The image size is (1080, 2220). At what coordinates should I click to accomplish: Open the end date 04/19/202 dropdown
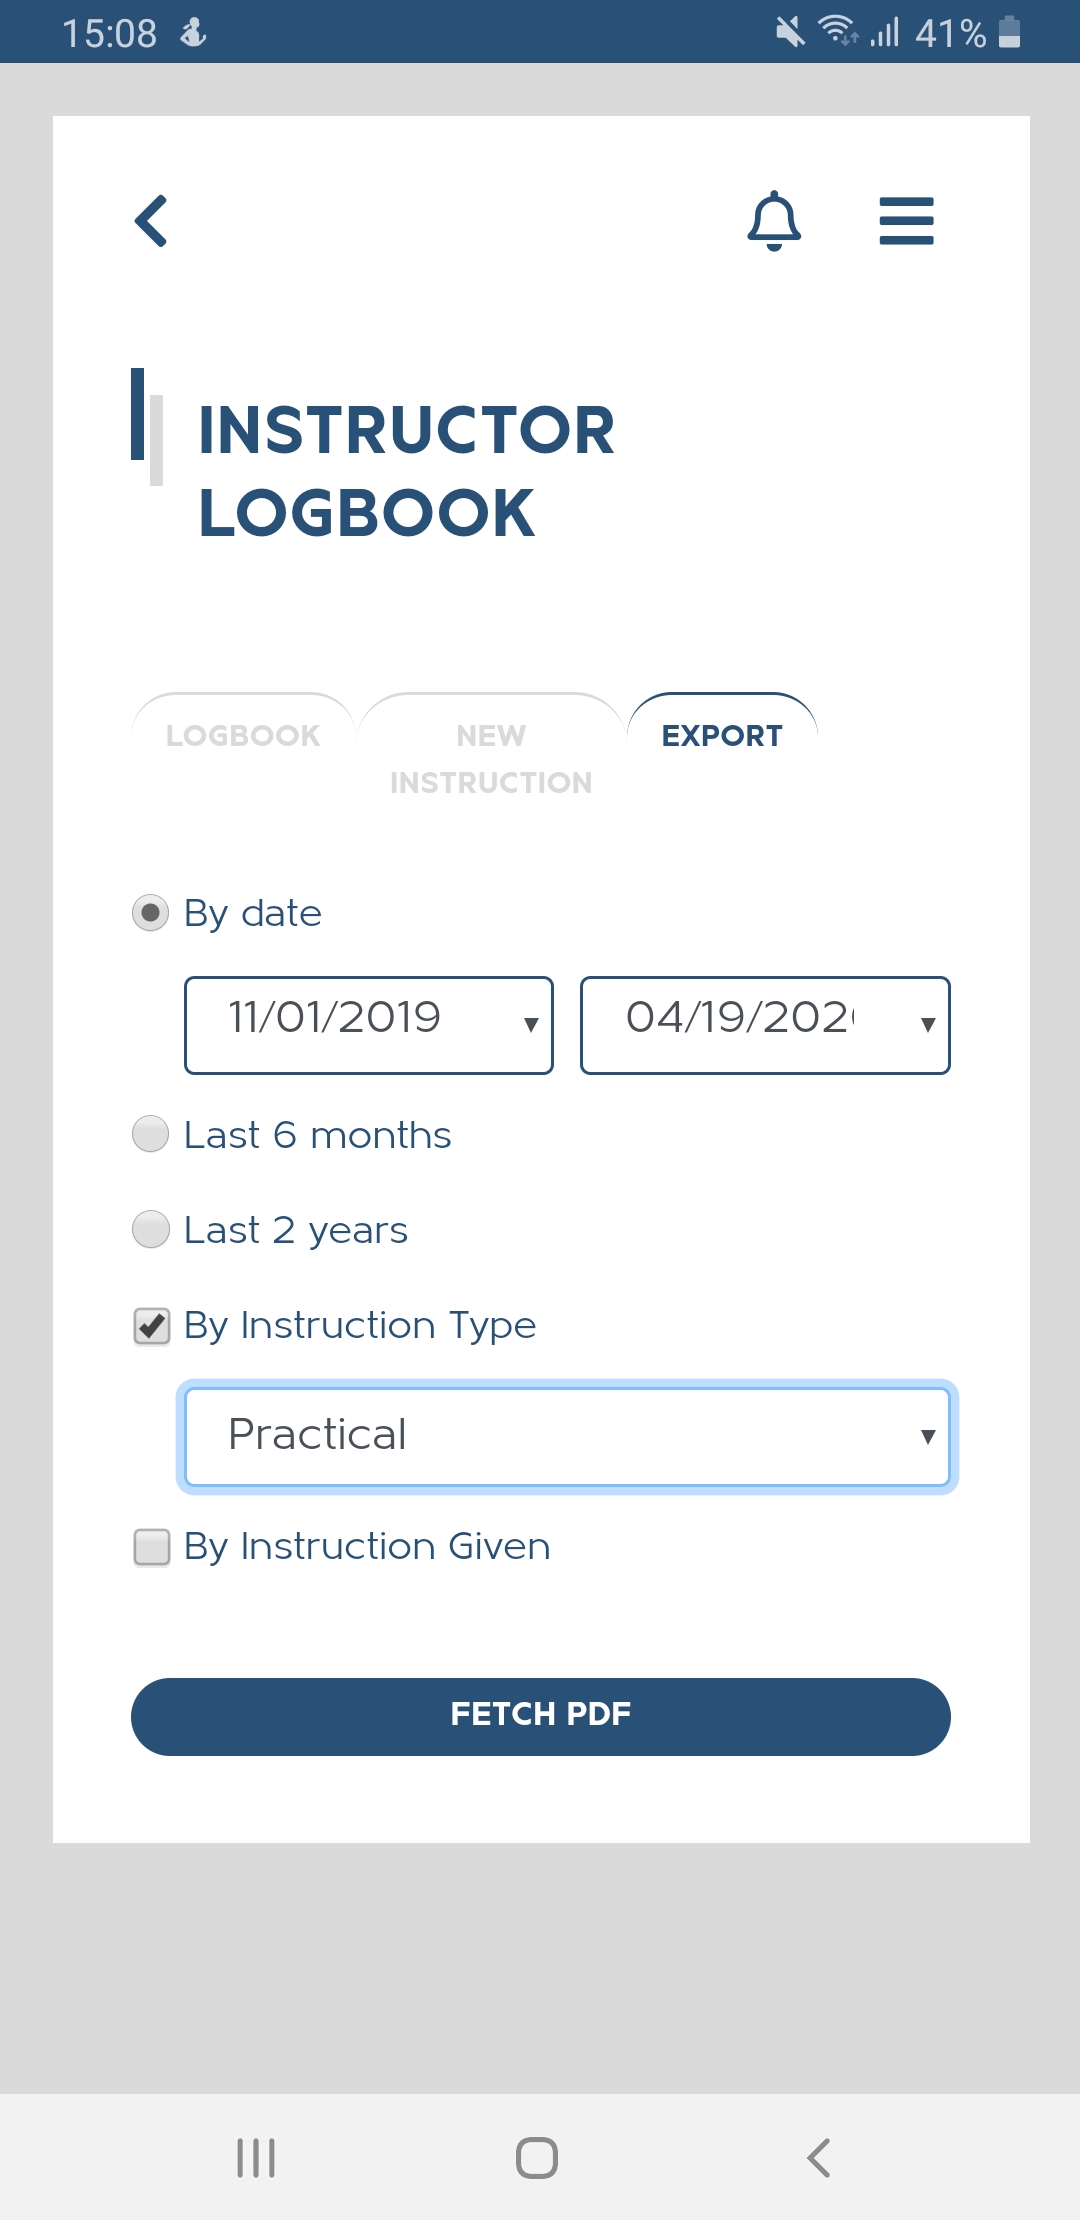[765, 1025]
